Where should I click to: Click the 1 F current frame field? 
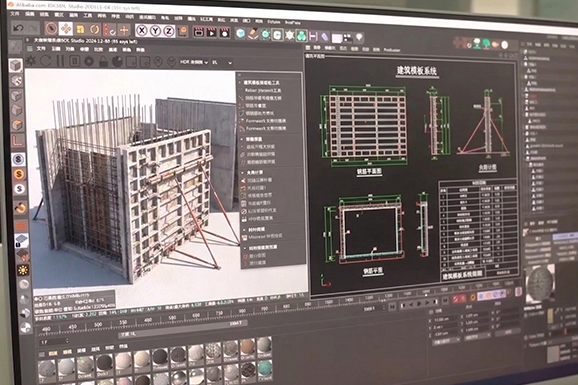click(54, 341)
